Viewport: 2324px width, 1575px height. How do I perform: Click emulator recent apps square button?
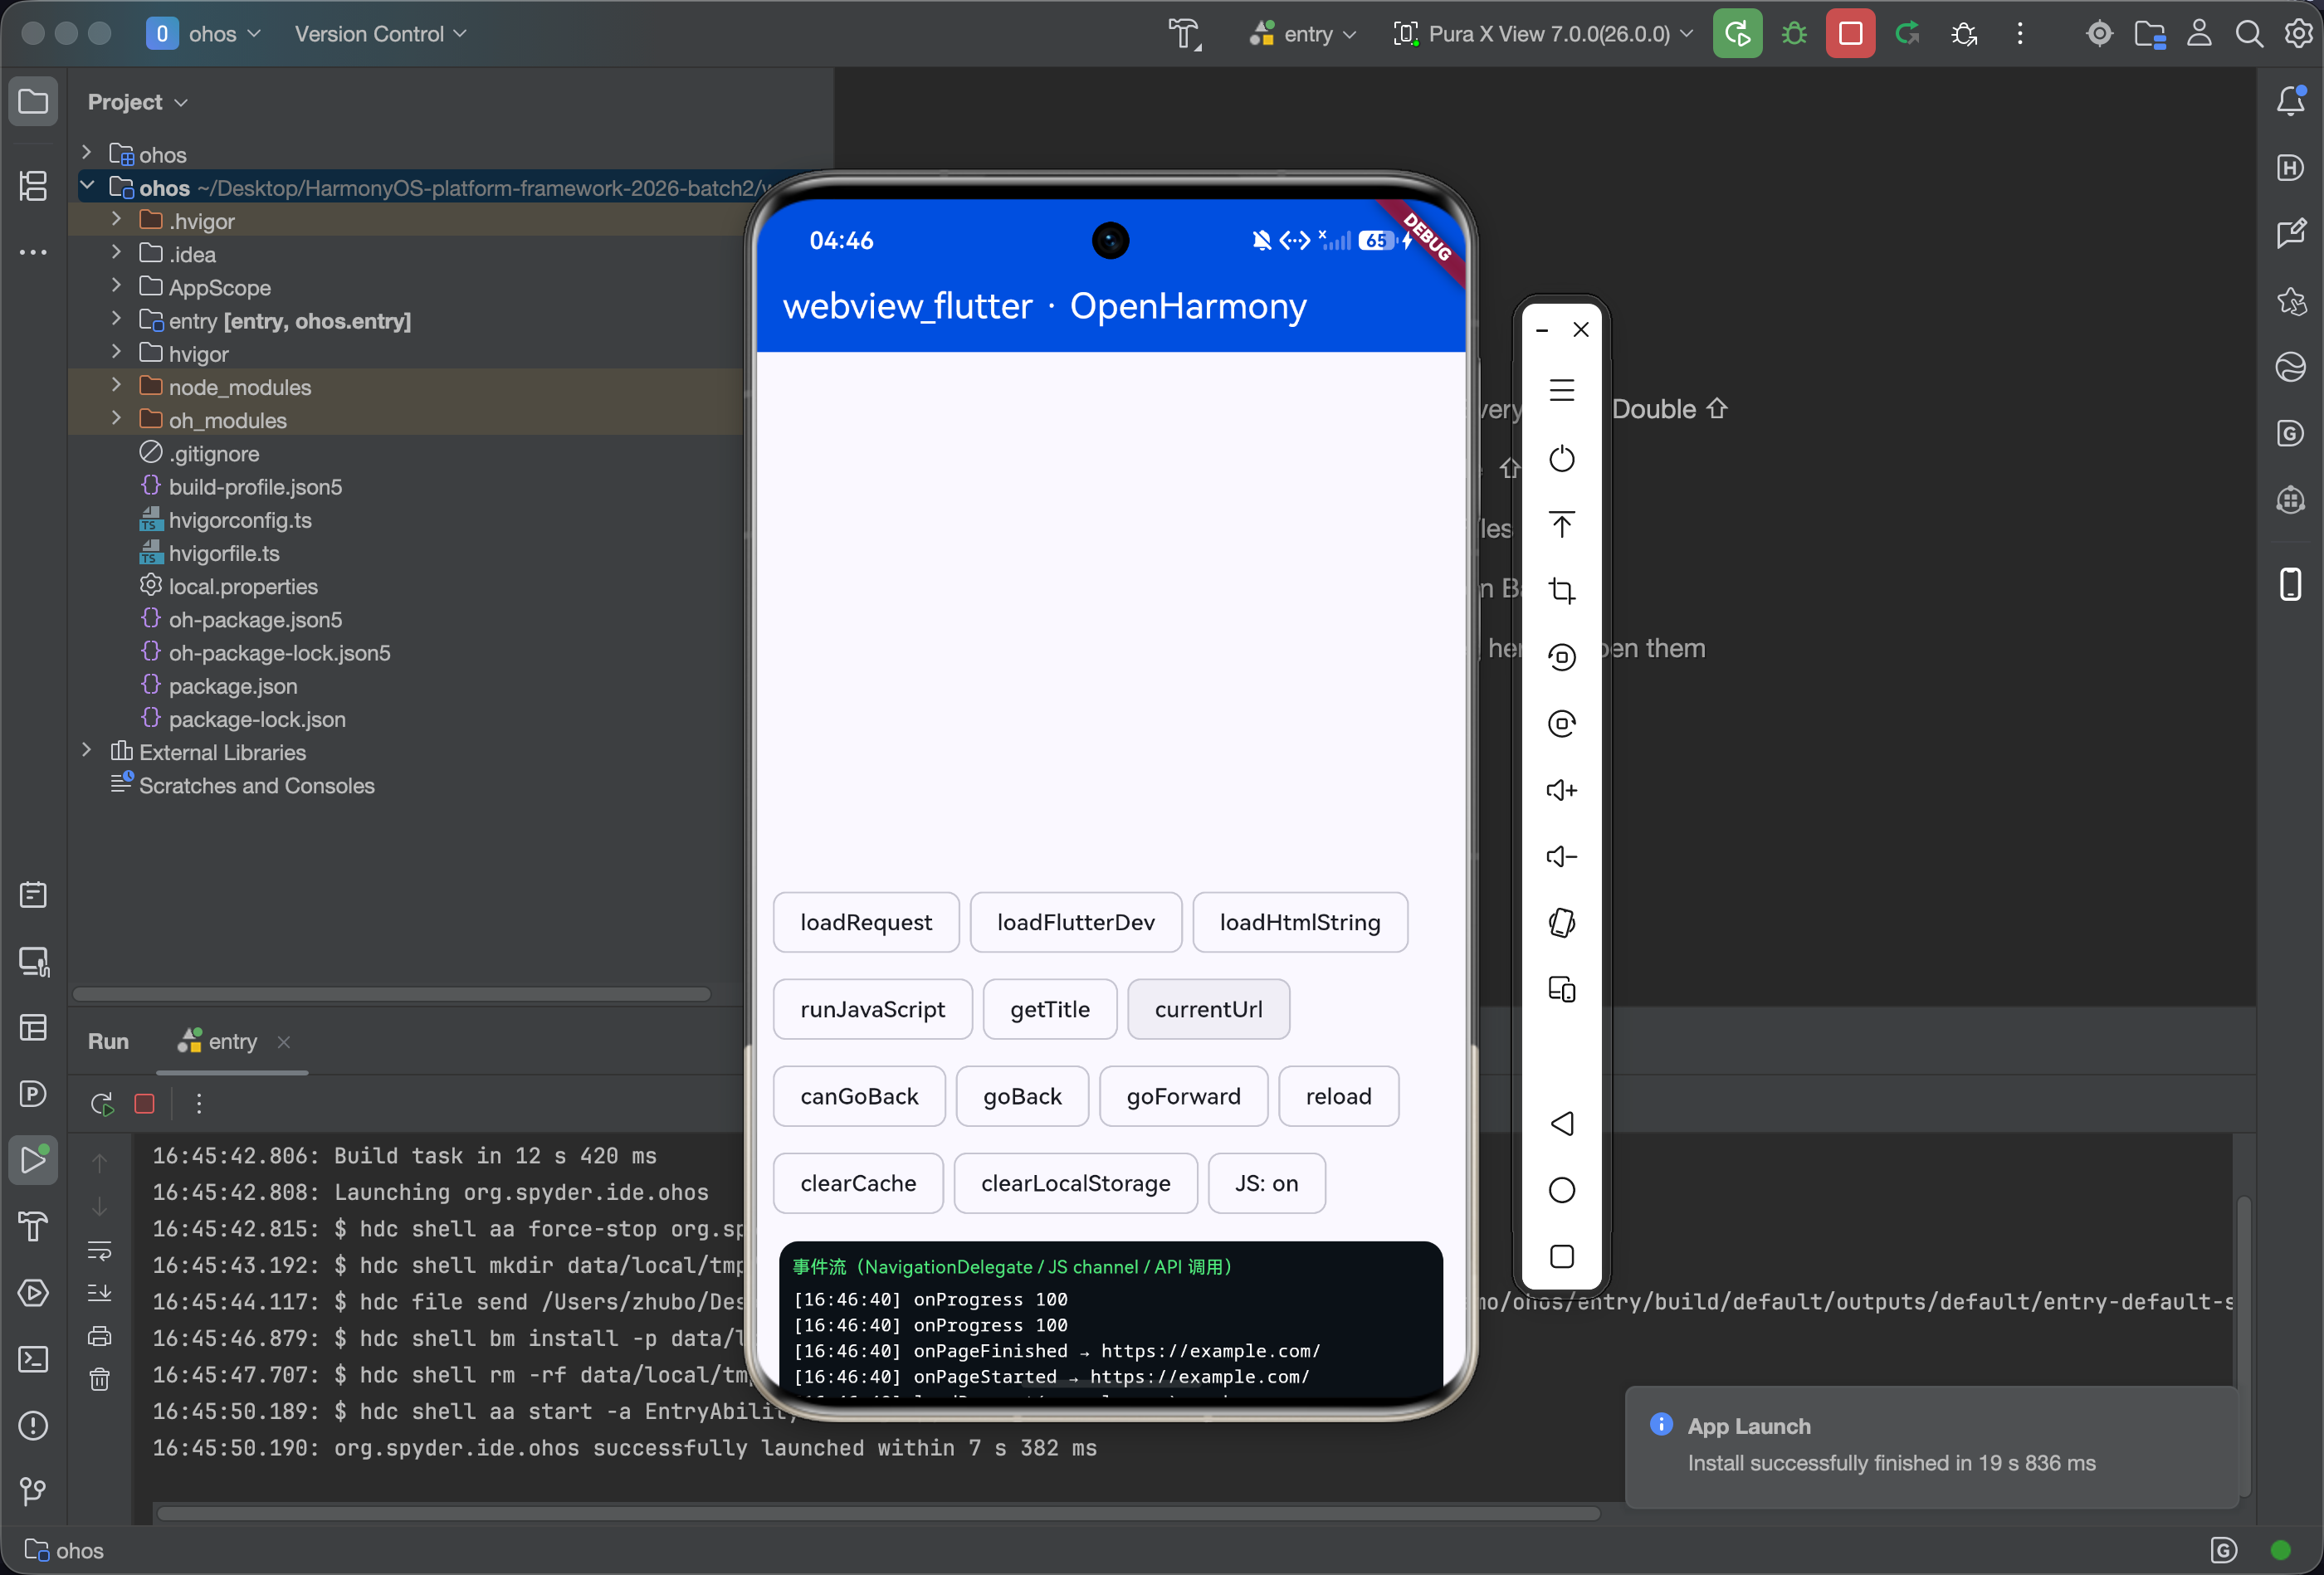[x=1561, y=1257]
